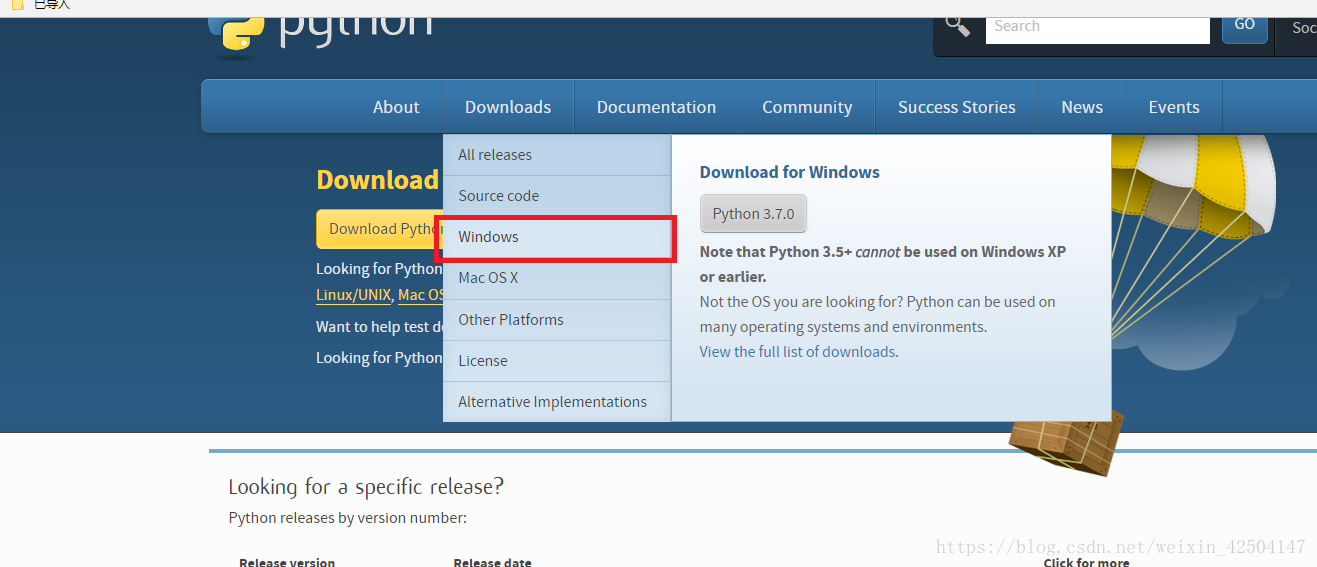Click the Release date column header
The image size is (1317, 567).
pyautogui.click(x=492, y=562)
